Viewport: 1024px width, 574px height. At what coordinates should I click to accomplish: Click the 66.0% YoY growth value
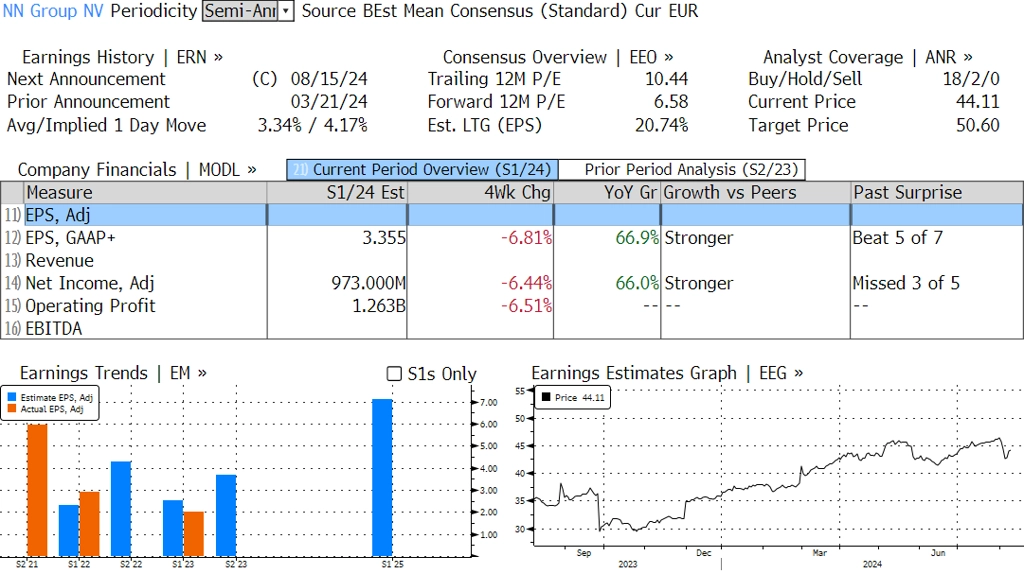637,283
